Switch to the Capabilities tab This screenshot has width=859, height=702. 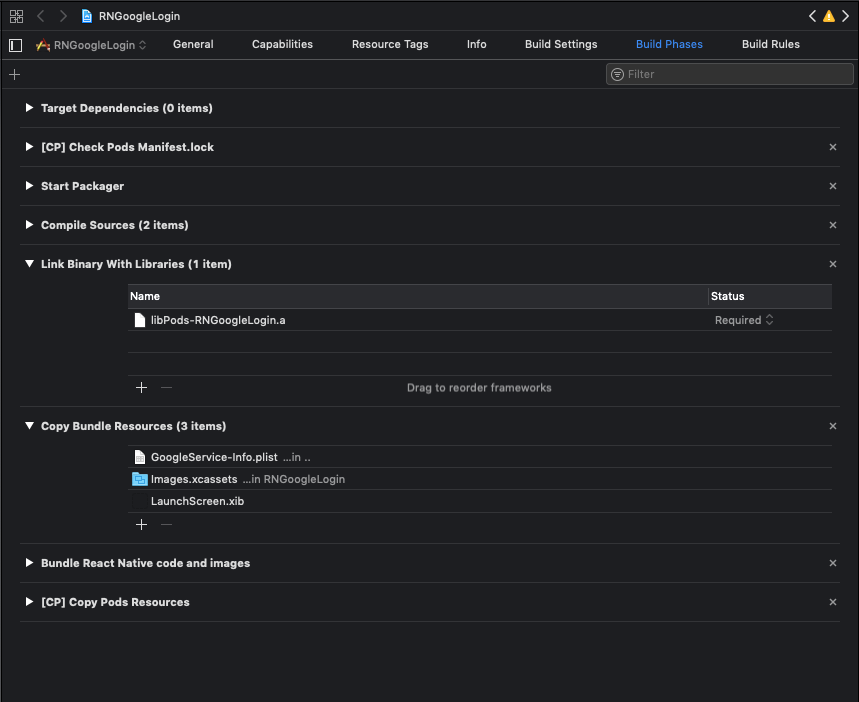pos(282,44)
